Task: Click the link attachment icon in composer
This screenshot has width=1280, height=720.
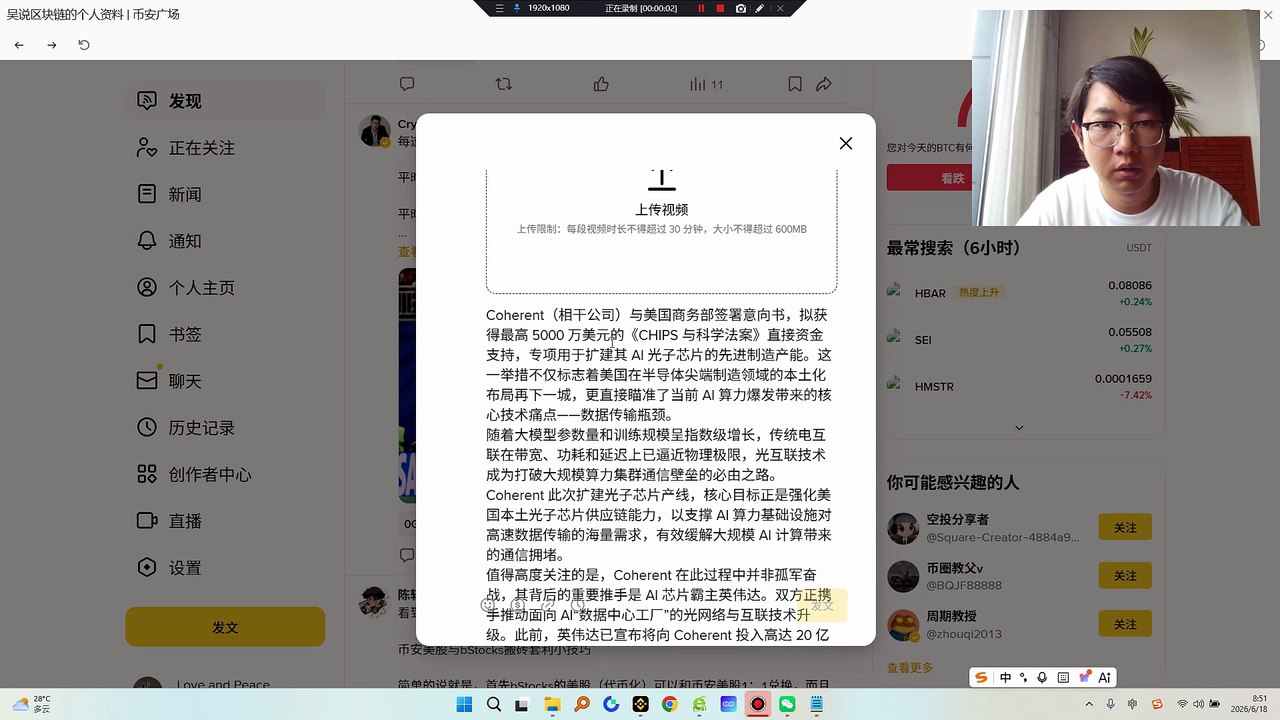Action: coord(548,605)
